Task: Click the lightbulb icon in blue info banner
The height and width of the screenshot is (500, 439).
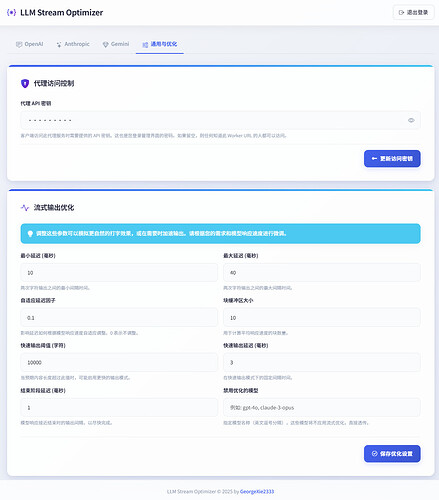Action: coord(30,234)
